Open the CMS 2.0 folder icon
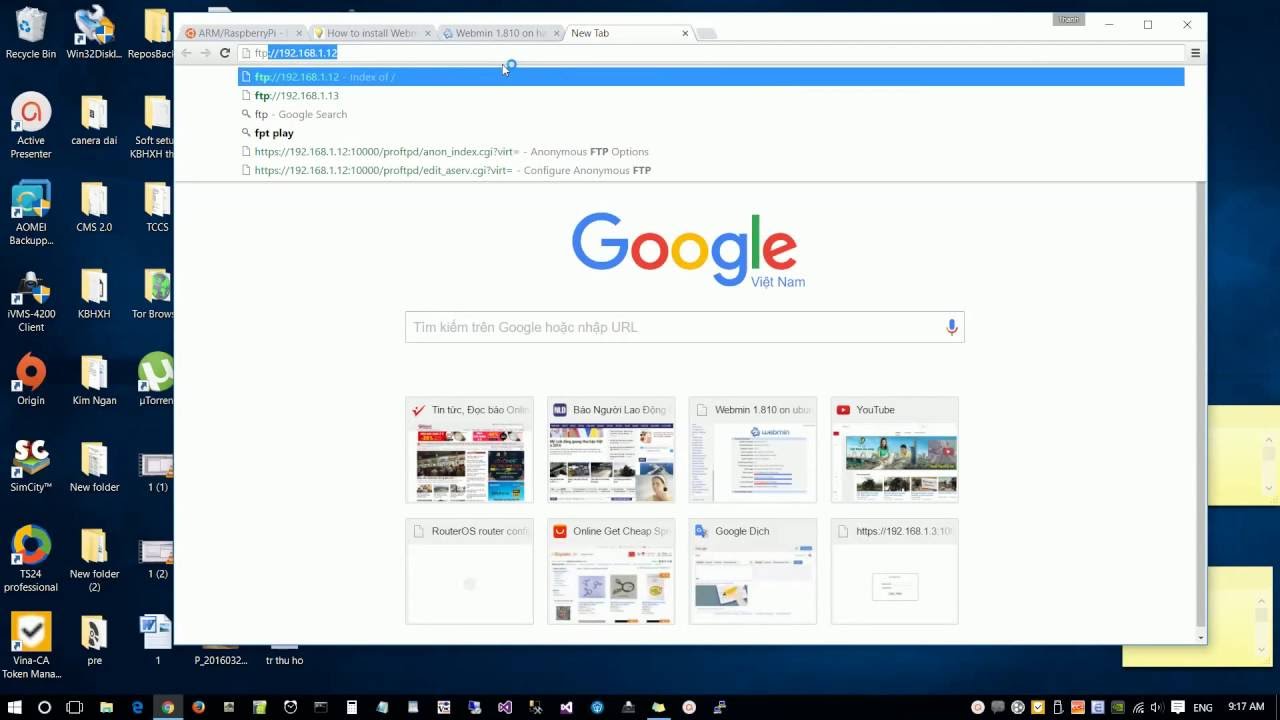1280x720 pixels. coord(94,207)
